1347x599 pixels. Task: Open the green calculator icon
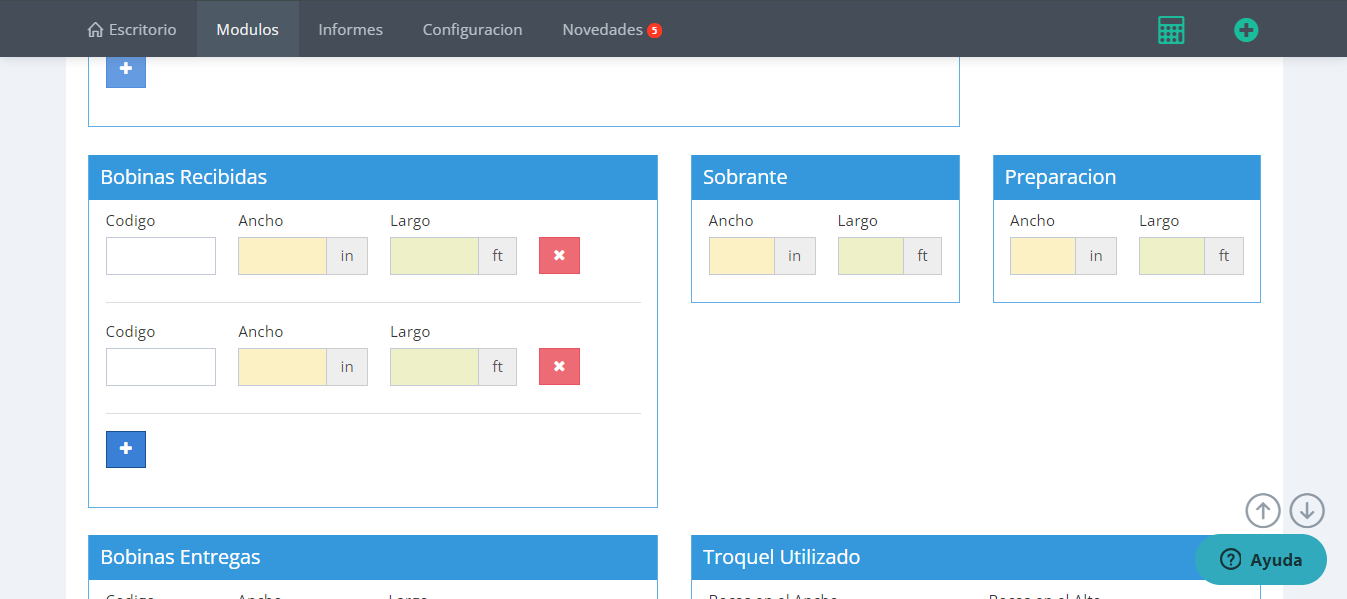coord(1170,30)
